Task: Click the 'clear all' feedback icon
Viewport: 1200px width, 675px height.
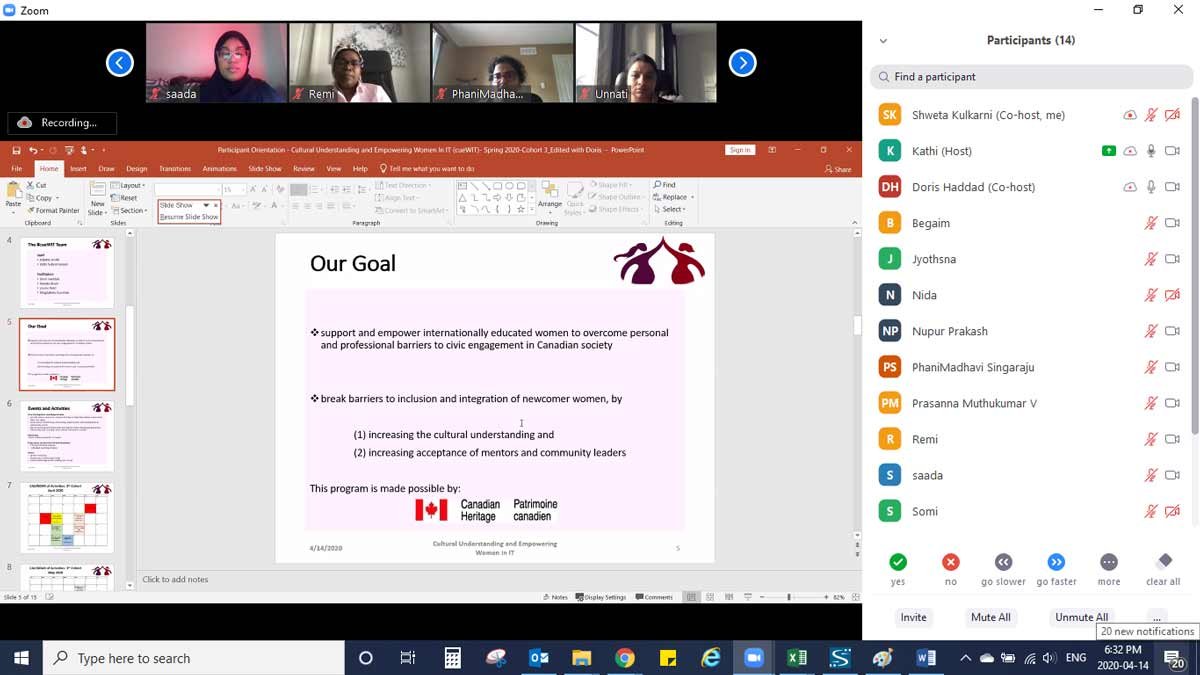Action: point(1163,562)
